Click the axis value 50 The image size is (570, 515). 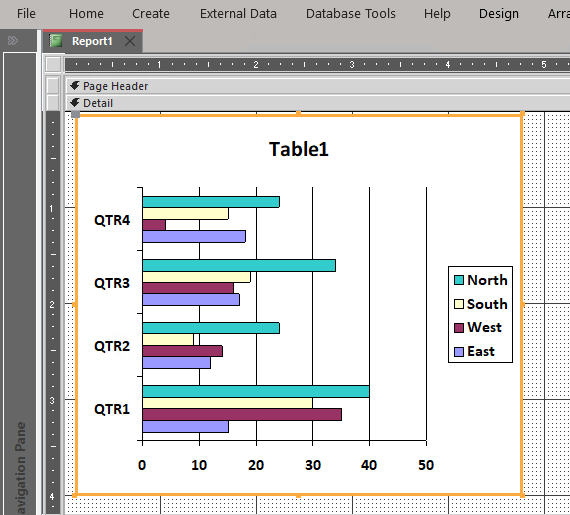(x=426, y=465)
